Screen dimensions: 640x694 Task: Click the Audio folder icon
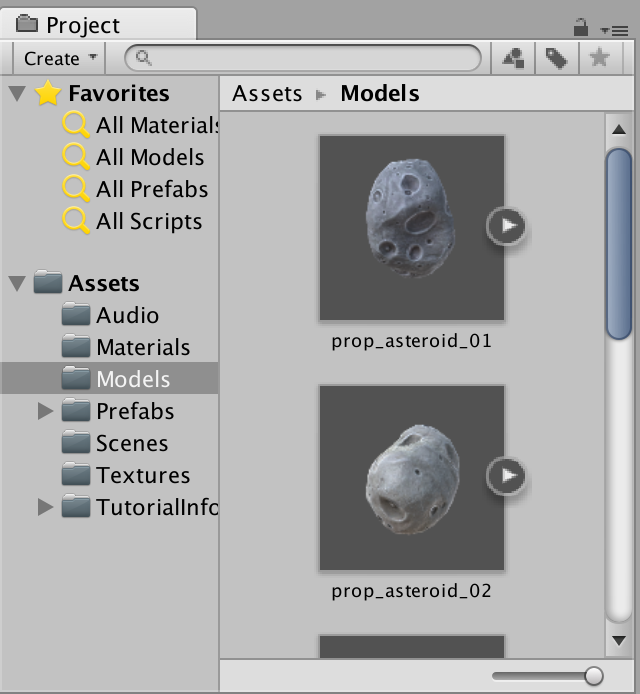(76, 314)
